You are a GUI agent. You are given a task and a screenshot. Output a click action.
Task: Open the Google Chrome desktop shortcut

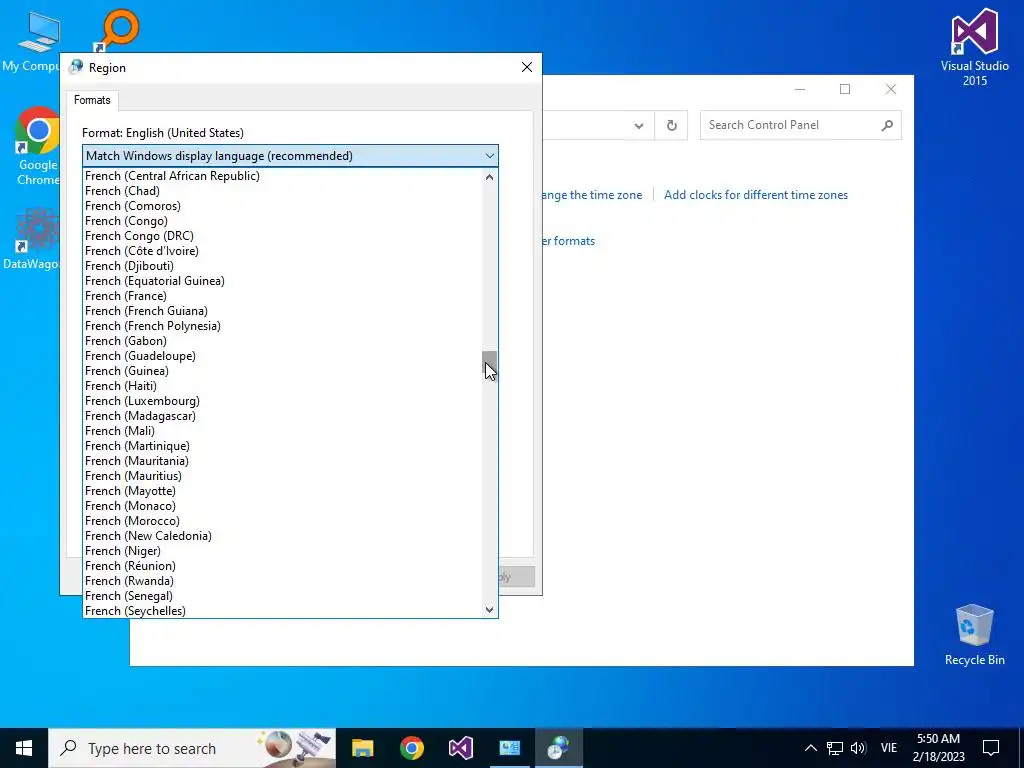coord(37,147)
